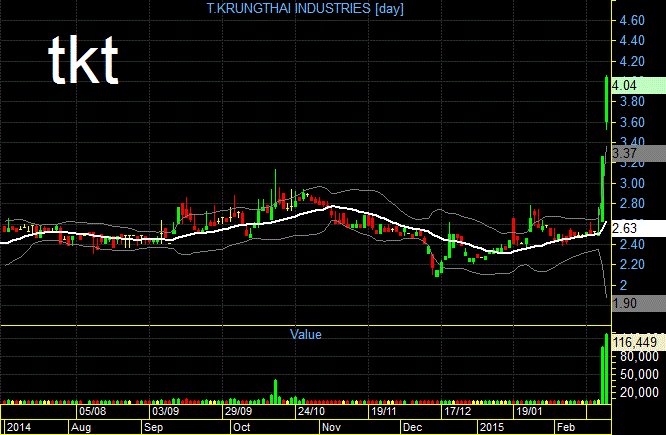
Task: Click the Aug month label
Action: pos(81,427)
